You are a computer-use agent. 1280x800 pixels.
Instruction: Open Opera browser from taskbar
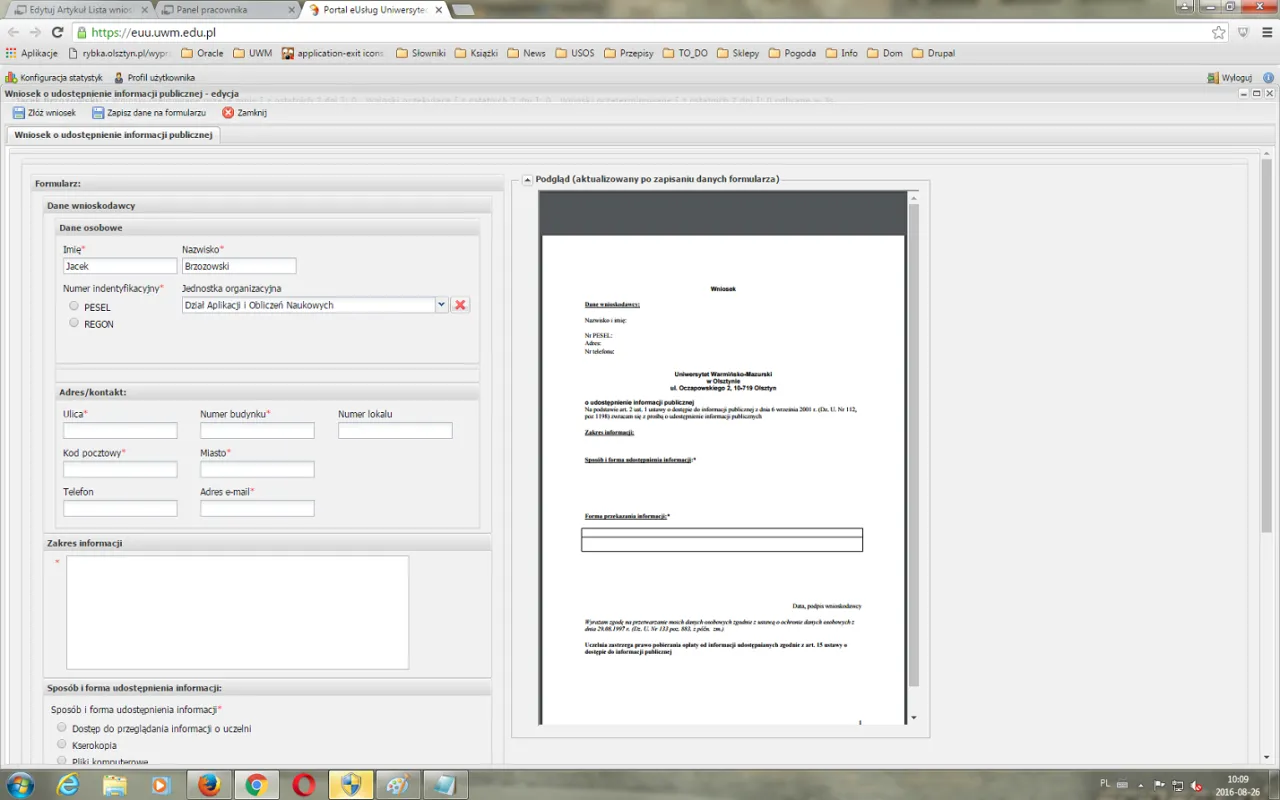click(304, 785)
